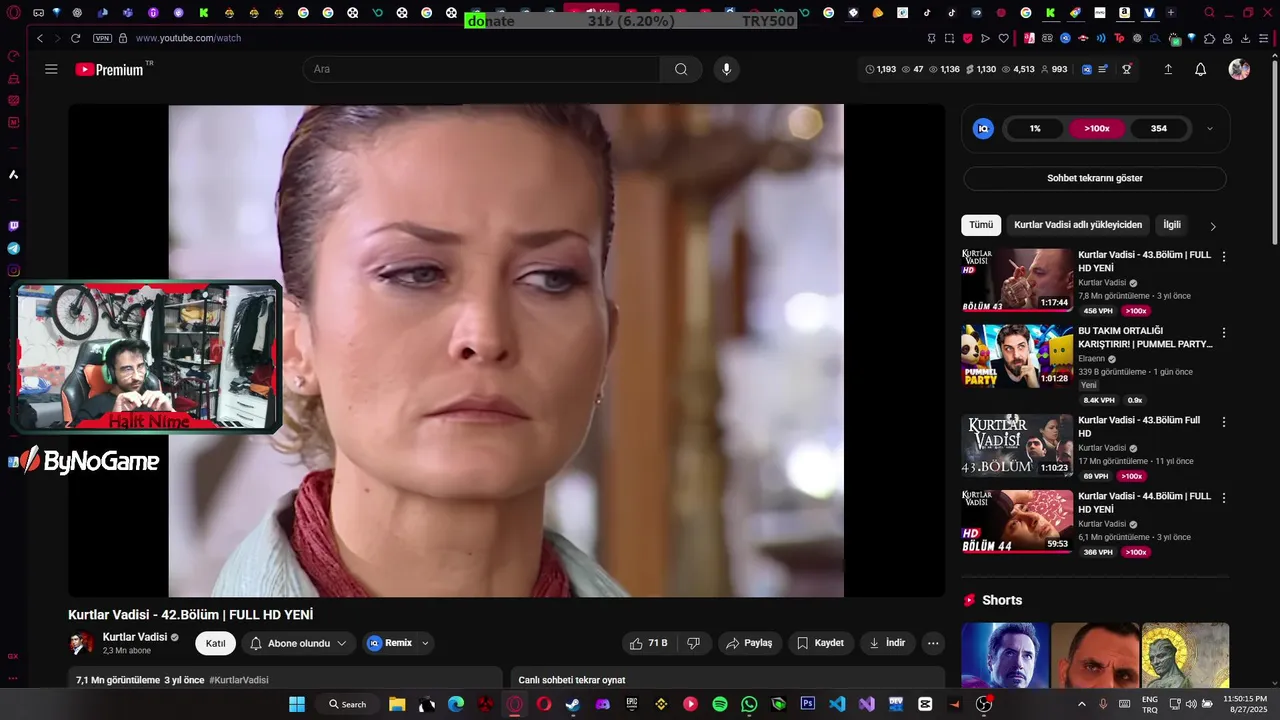The height and width of the screenshot is (720, 1280).
Task: Toggle the VPN badge in address bar
Action: [x=102, y=38]
